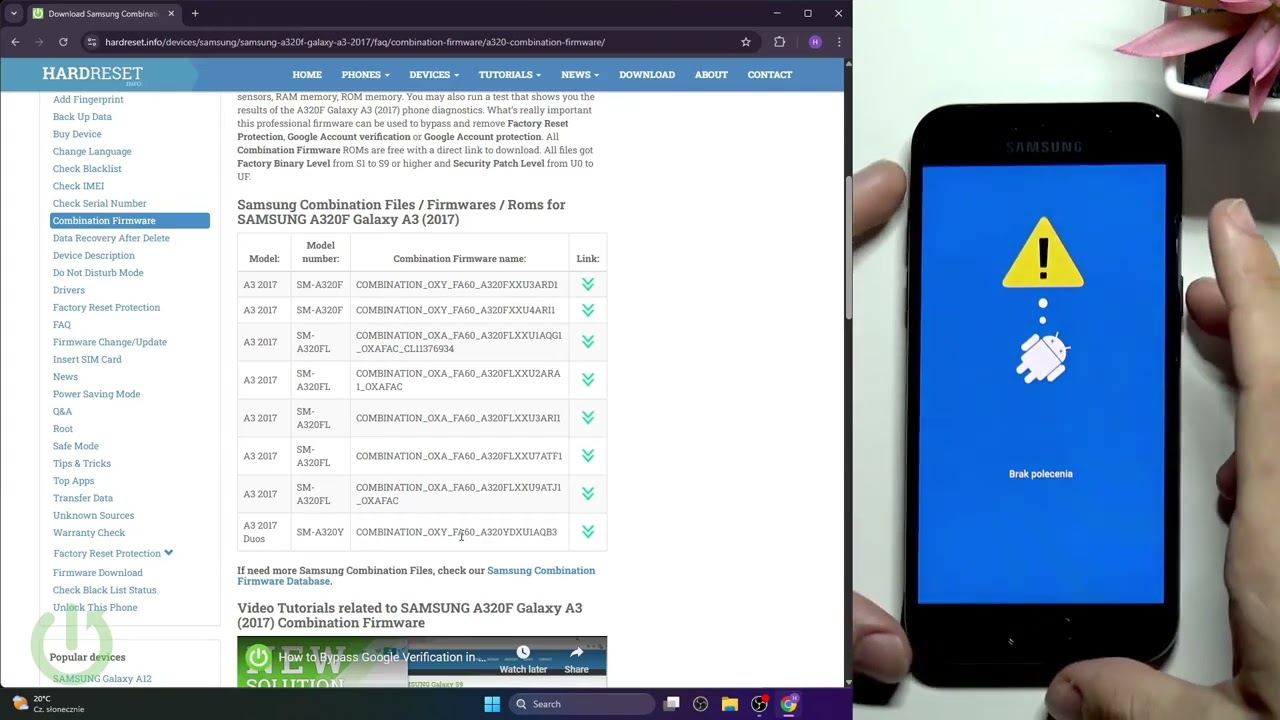Expand the TUTORIALS menu
Viewport: 1280px width, 720px height.
(510, 74)
